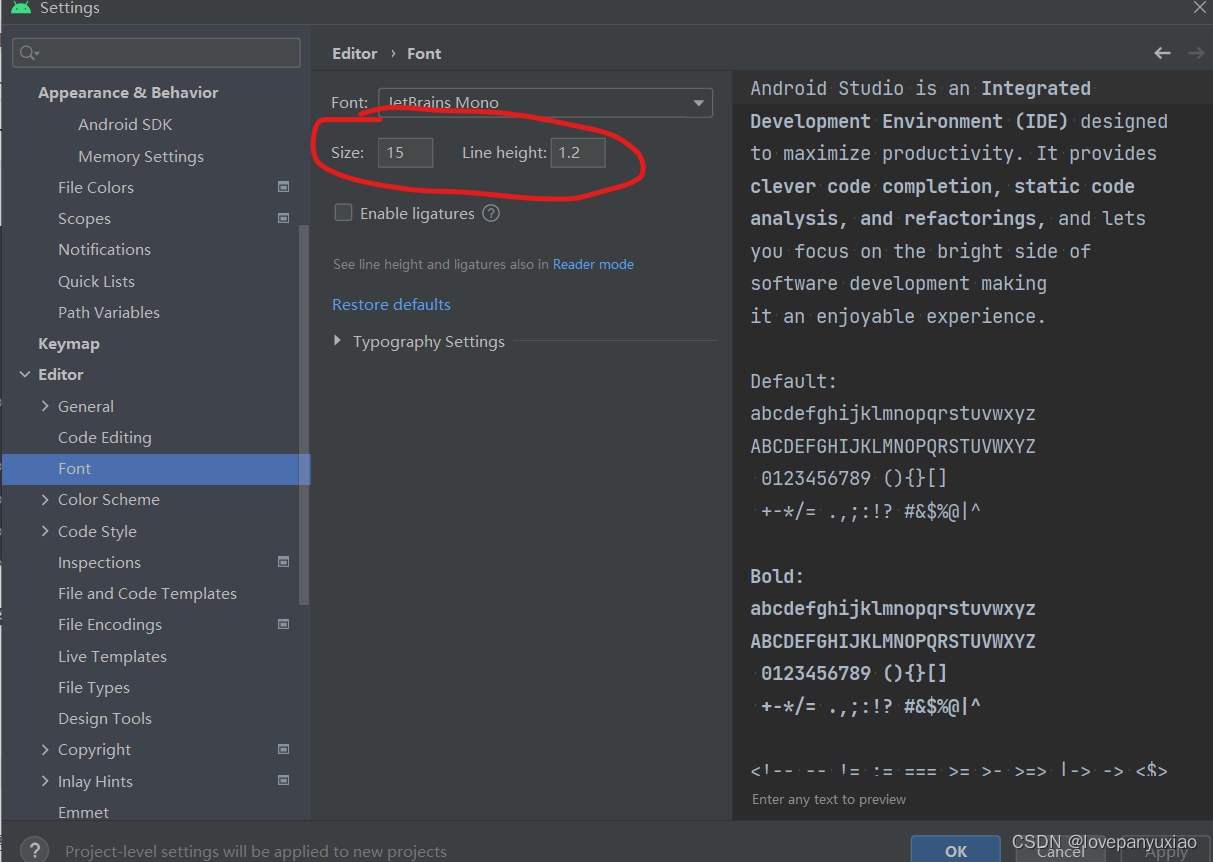
Task: Open the Font family dropdown
Action: pos(545,102)
